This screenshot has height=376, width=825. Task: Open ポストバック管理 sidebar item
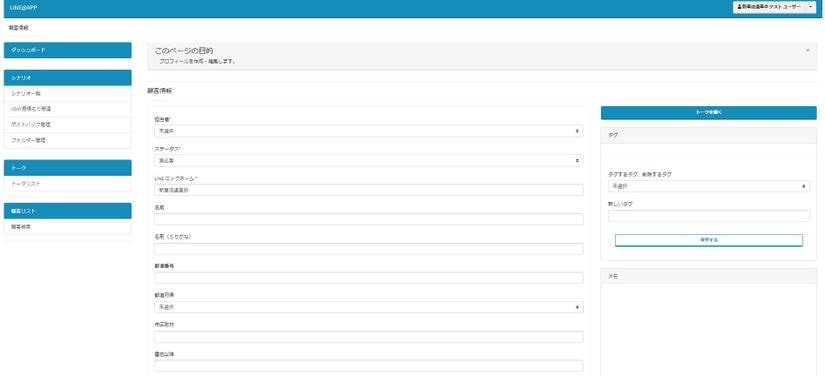67,125
